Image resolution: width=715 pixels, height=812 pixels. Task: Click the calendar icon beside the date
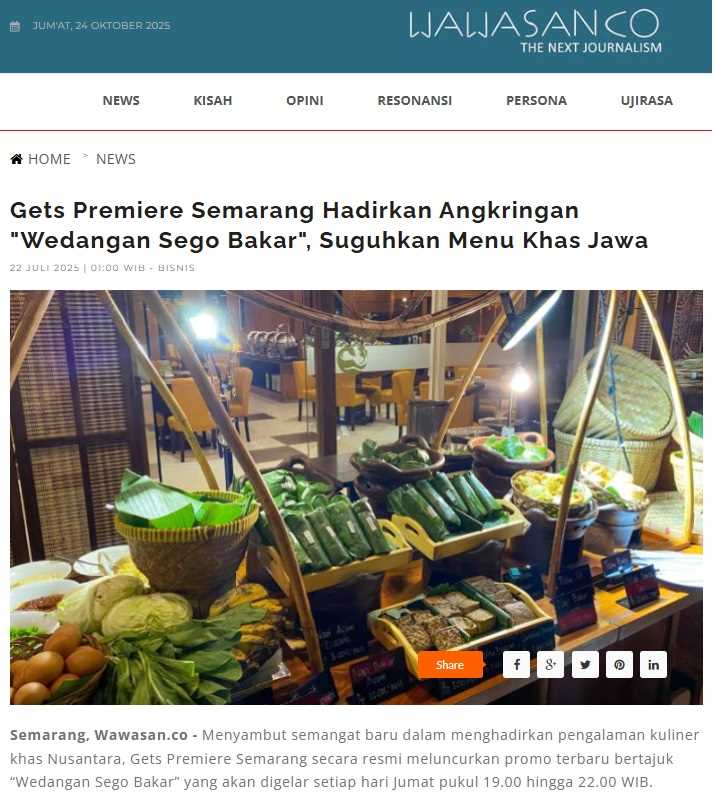15,26
